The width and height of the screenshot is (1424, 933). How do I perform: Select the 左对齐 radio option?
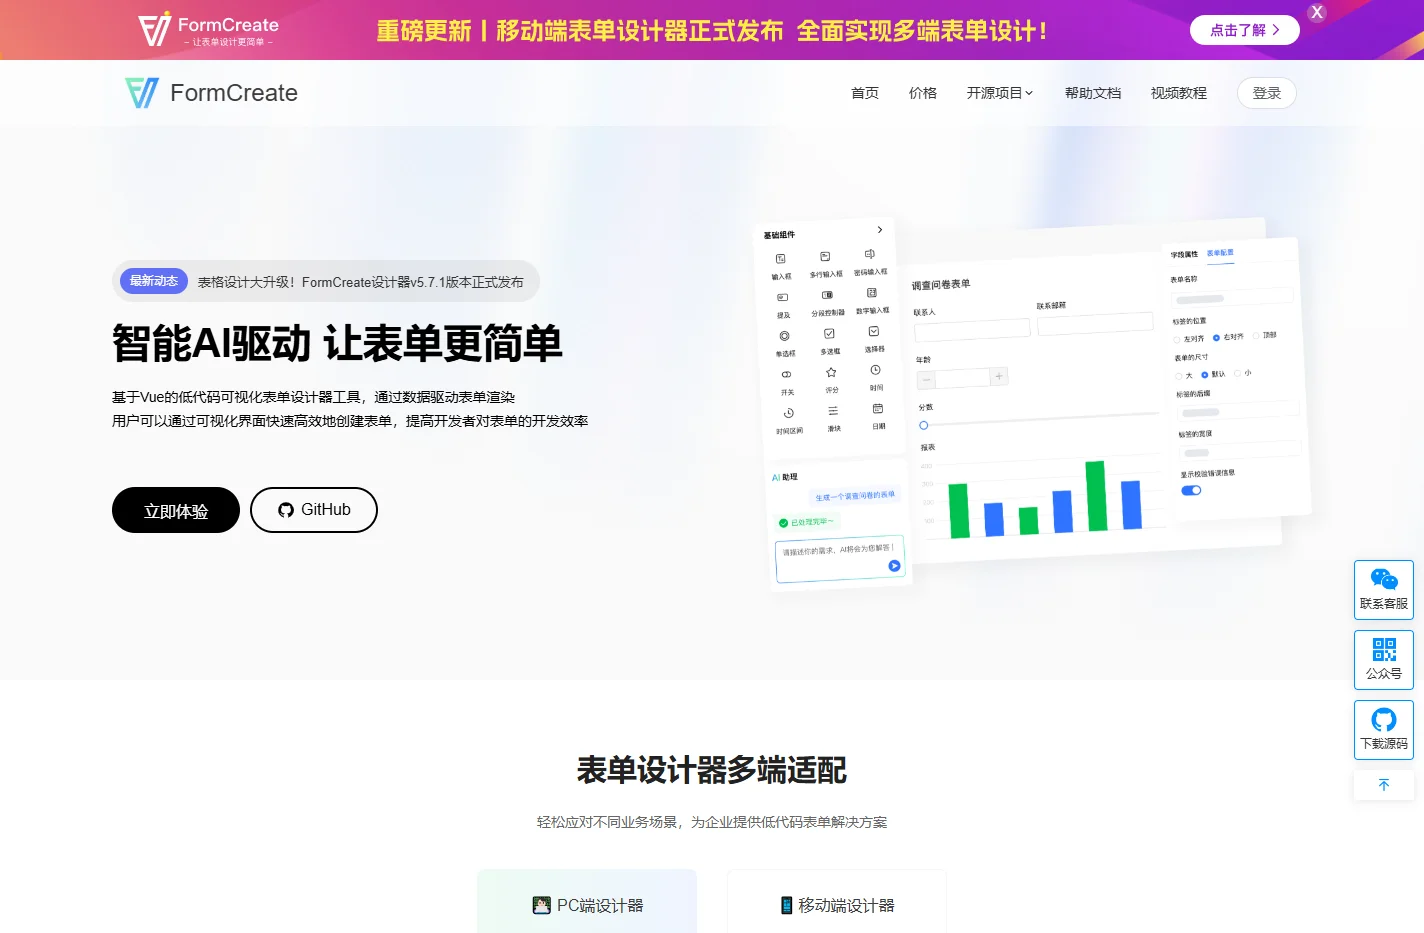click(x=1190, y=339)
